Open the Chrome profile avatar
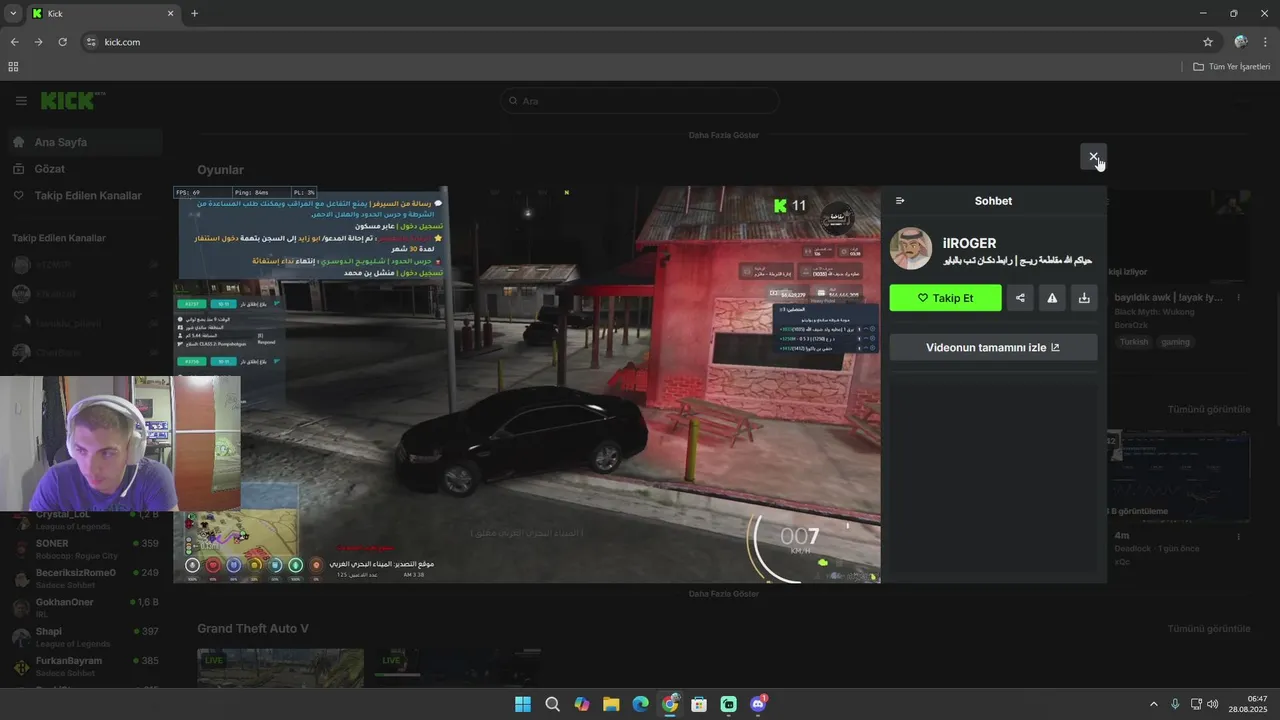Image resolution: width=1280 pixels, height=720 pixels. click(1241, 42)
